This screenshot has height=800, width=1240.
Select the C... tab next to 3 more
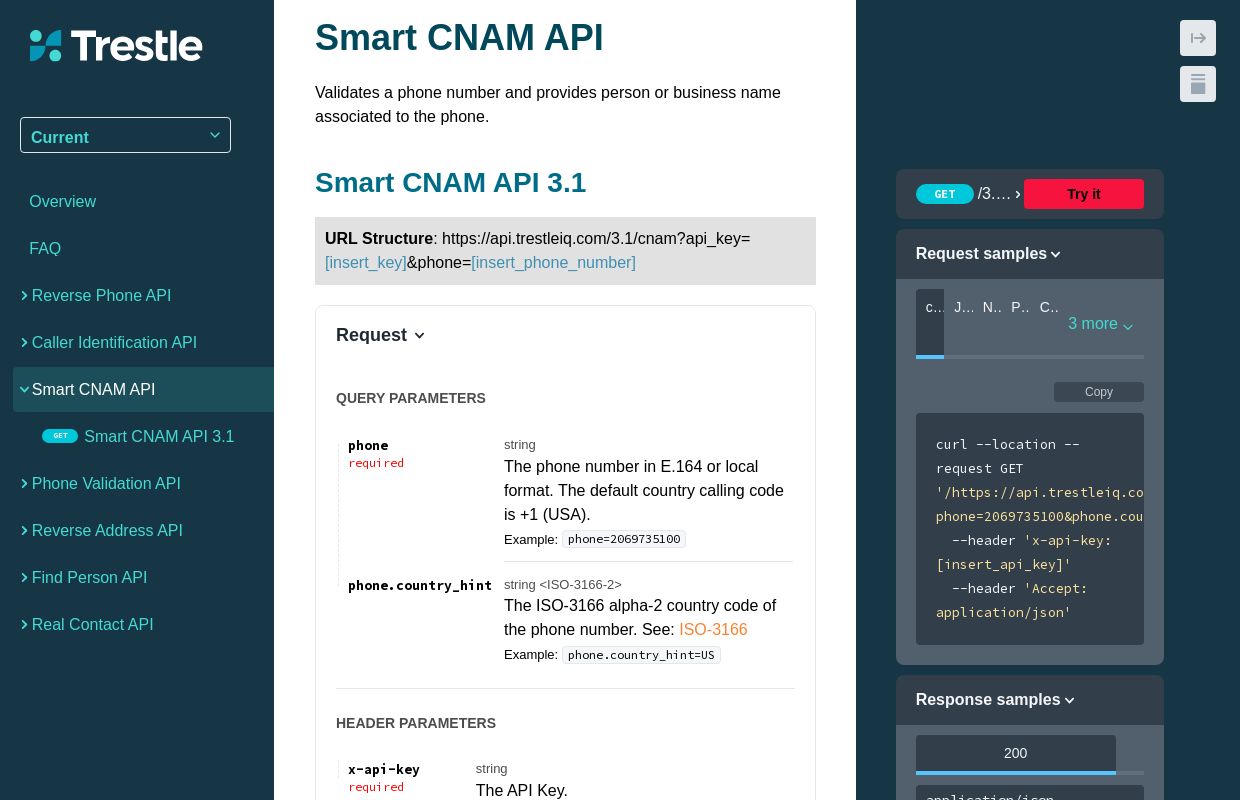coord(1048,307)
